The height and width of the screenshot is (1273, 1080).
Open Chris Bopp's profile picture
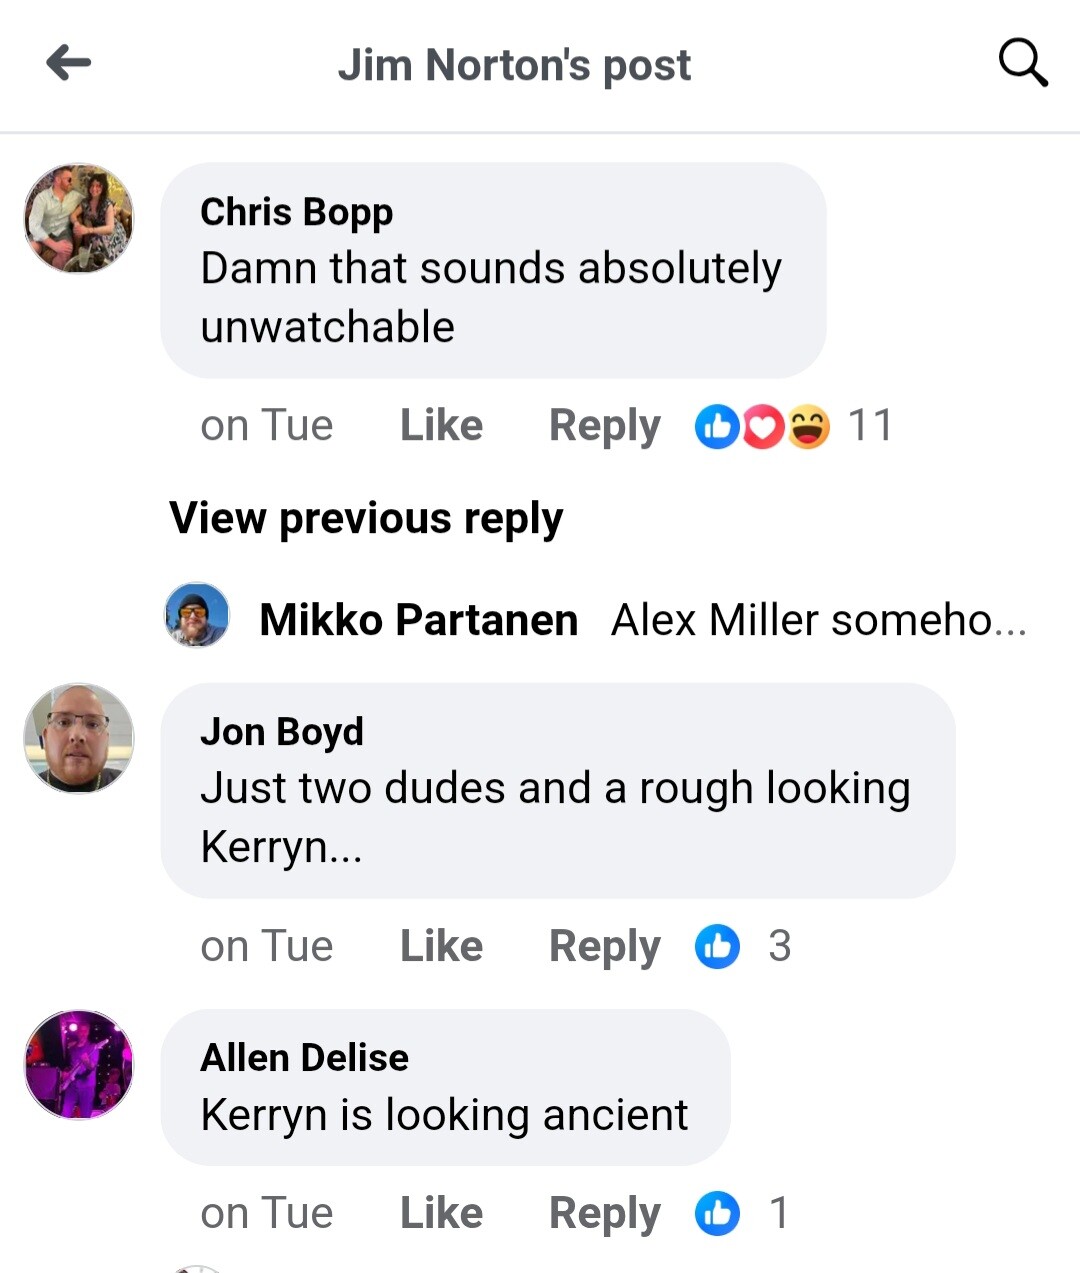pos(79,218)
